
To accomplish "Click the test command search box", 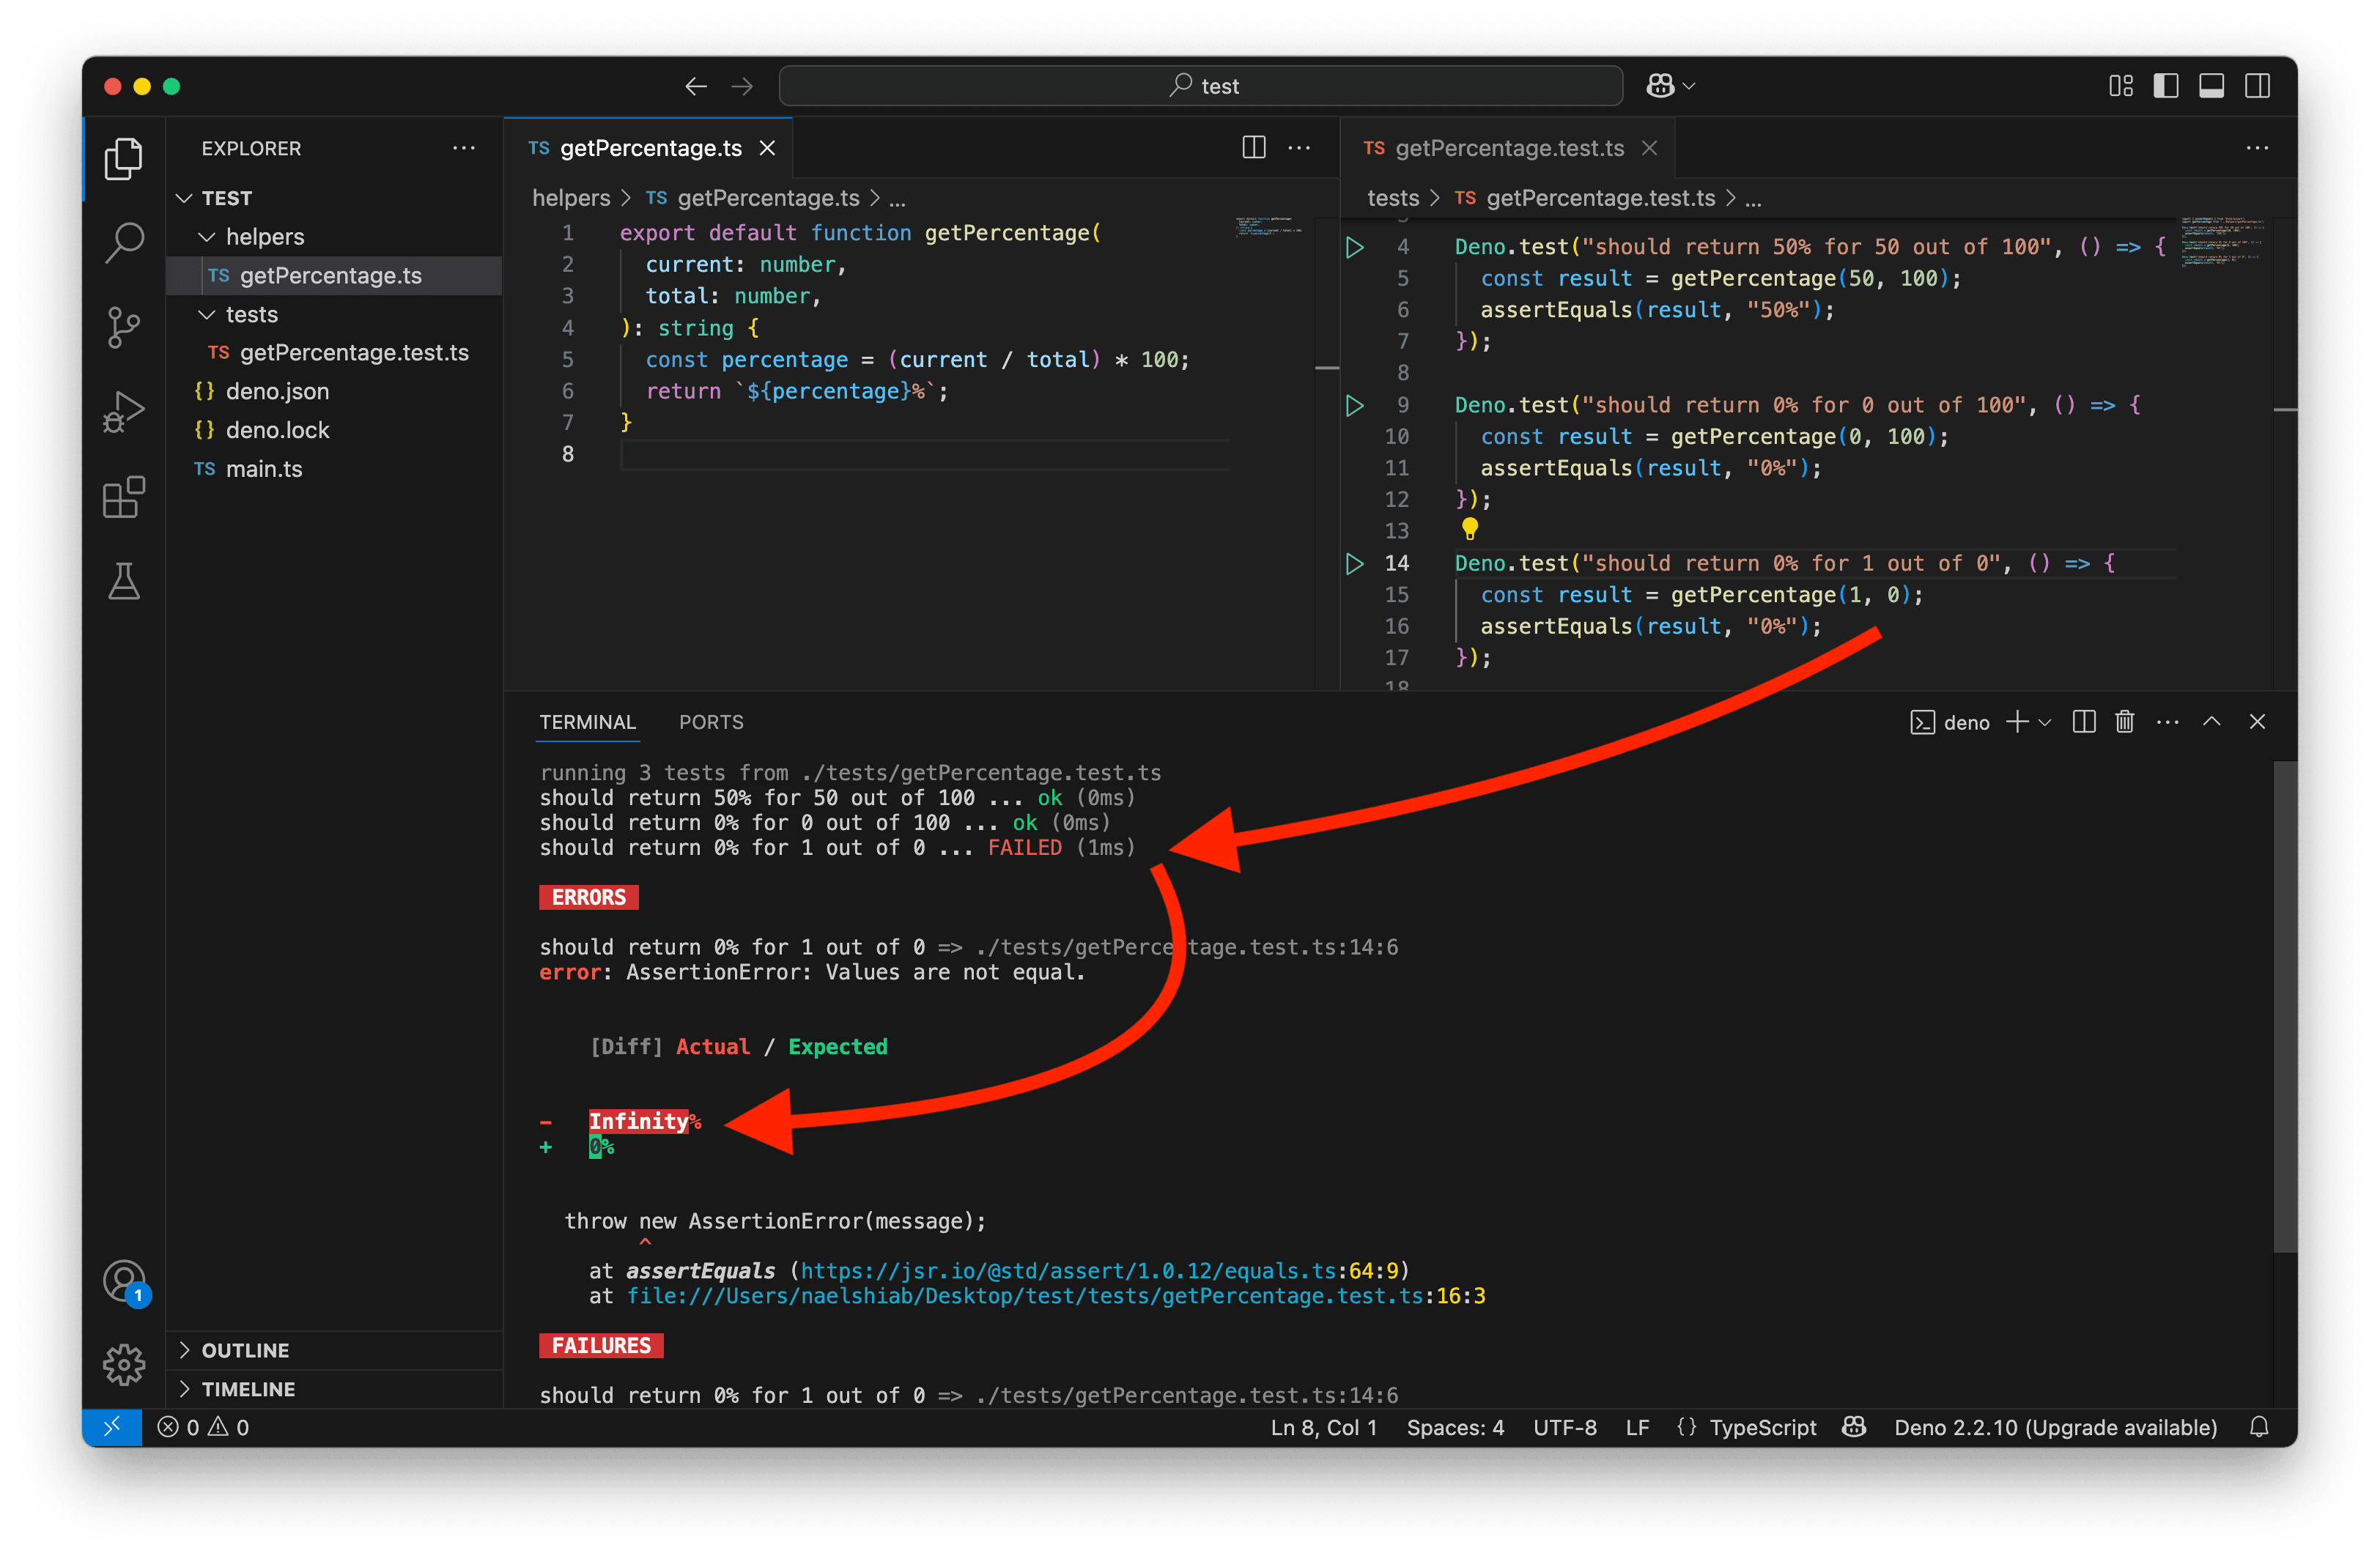I will [x=1200, y=86].
